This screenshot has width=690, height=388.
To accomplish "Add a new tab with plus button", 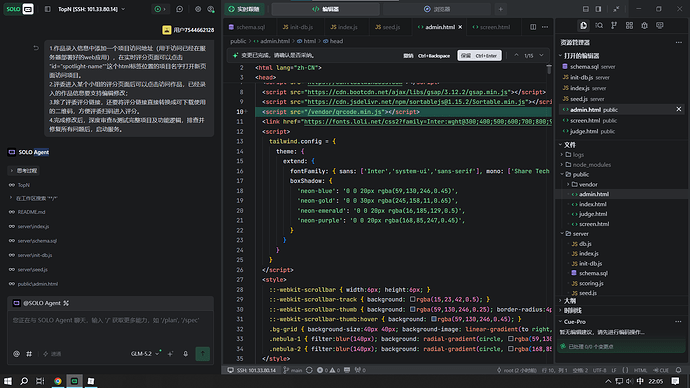I will (500, 9).
